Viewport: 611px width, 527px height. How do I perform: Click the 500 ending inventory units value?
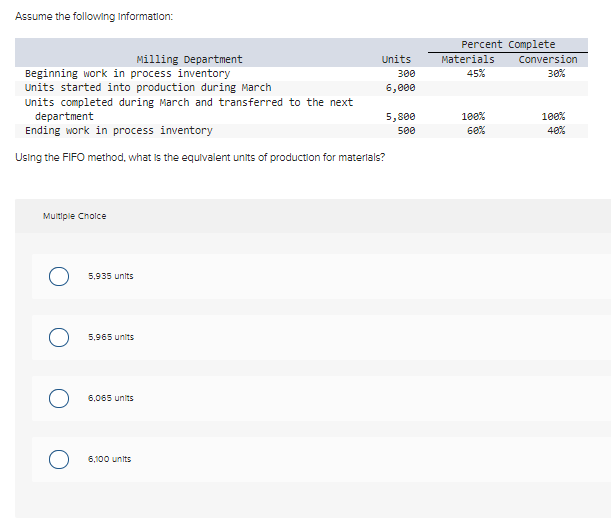pyautogui.click(x=406, y=130)
